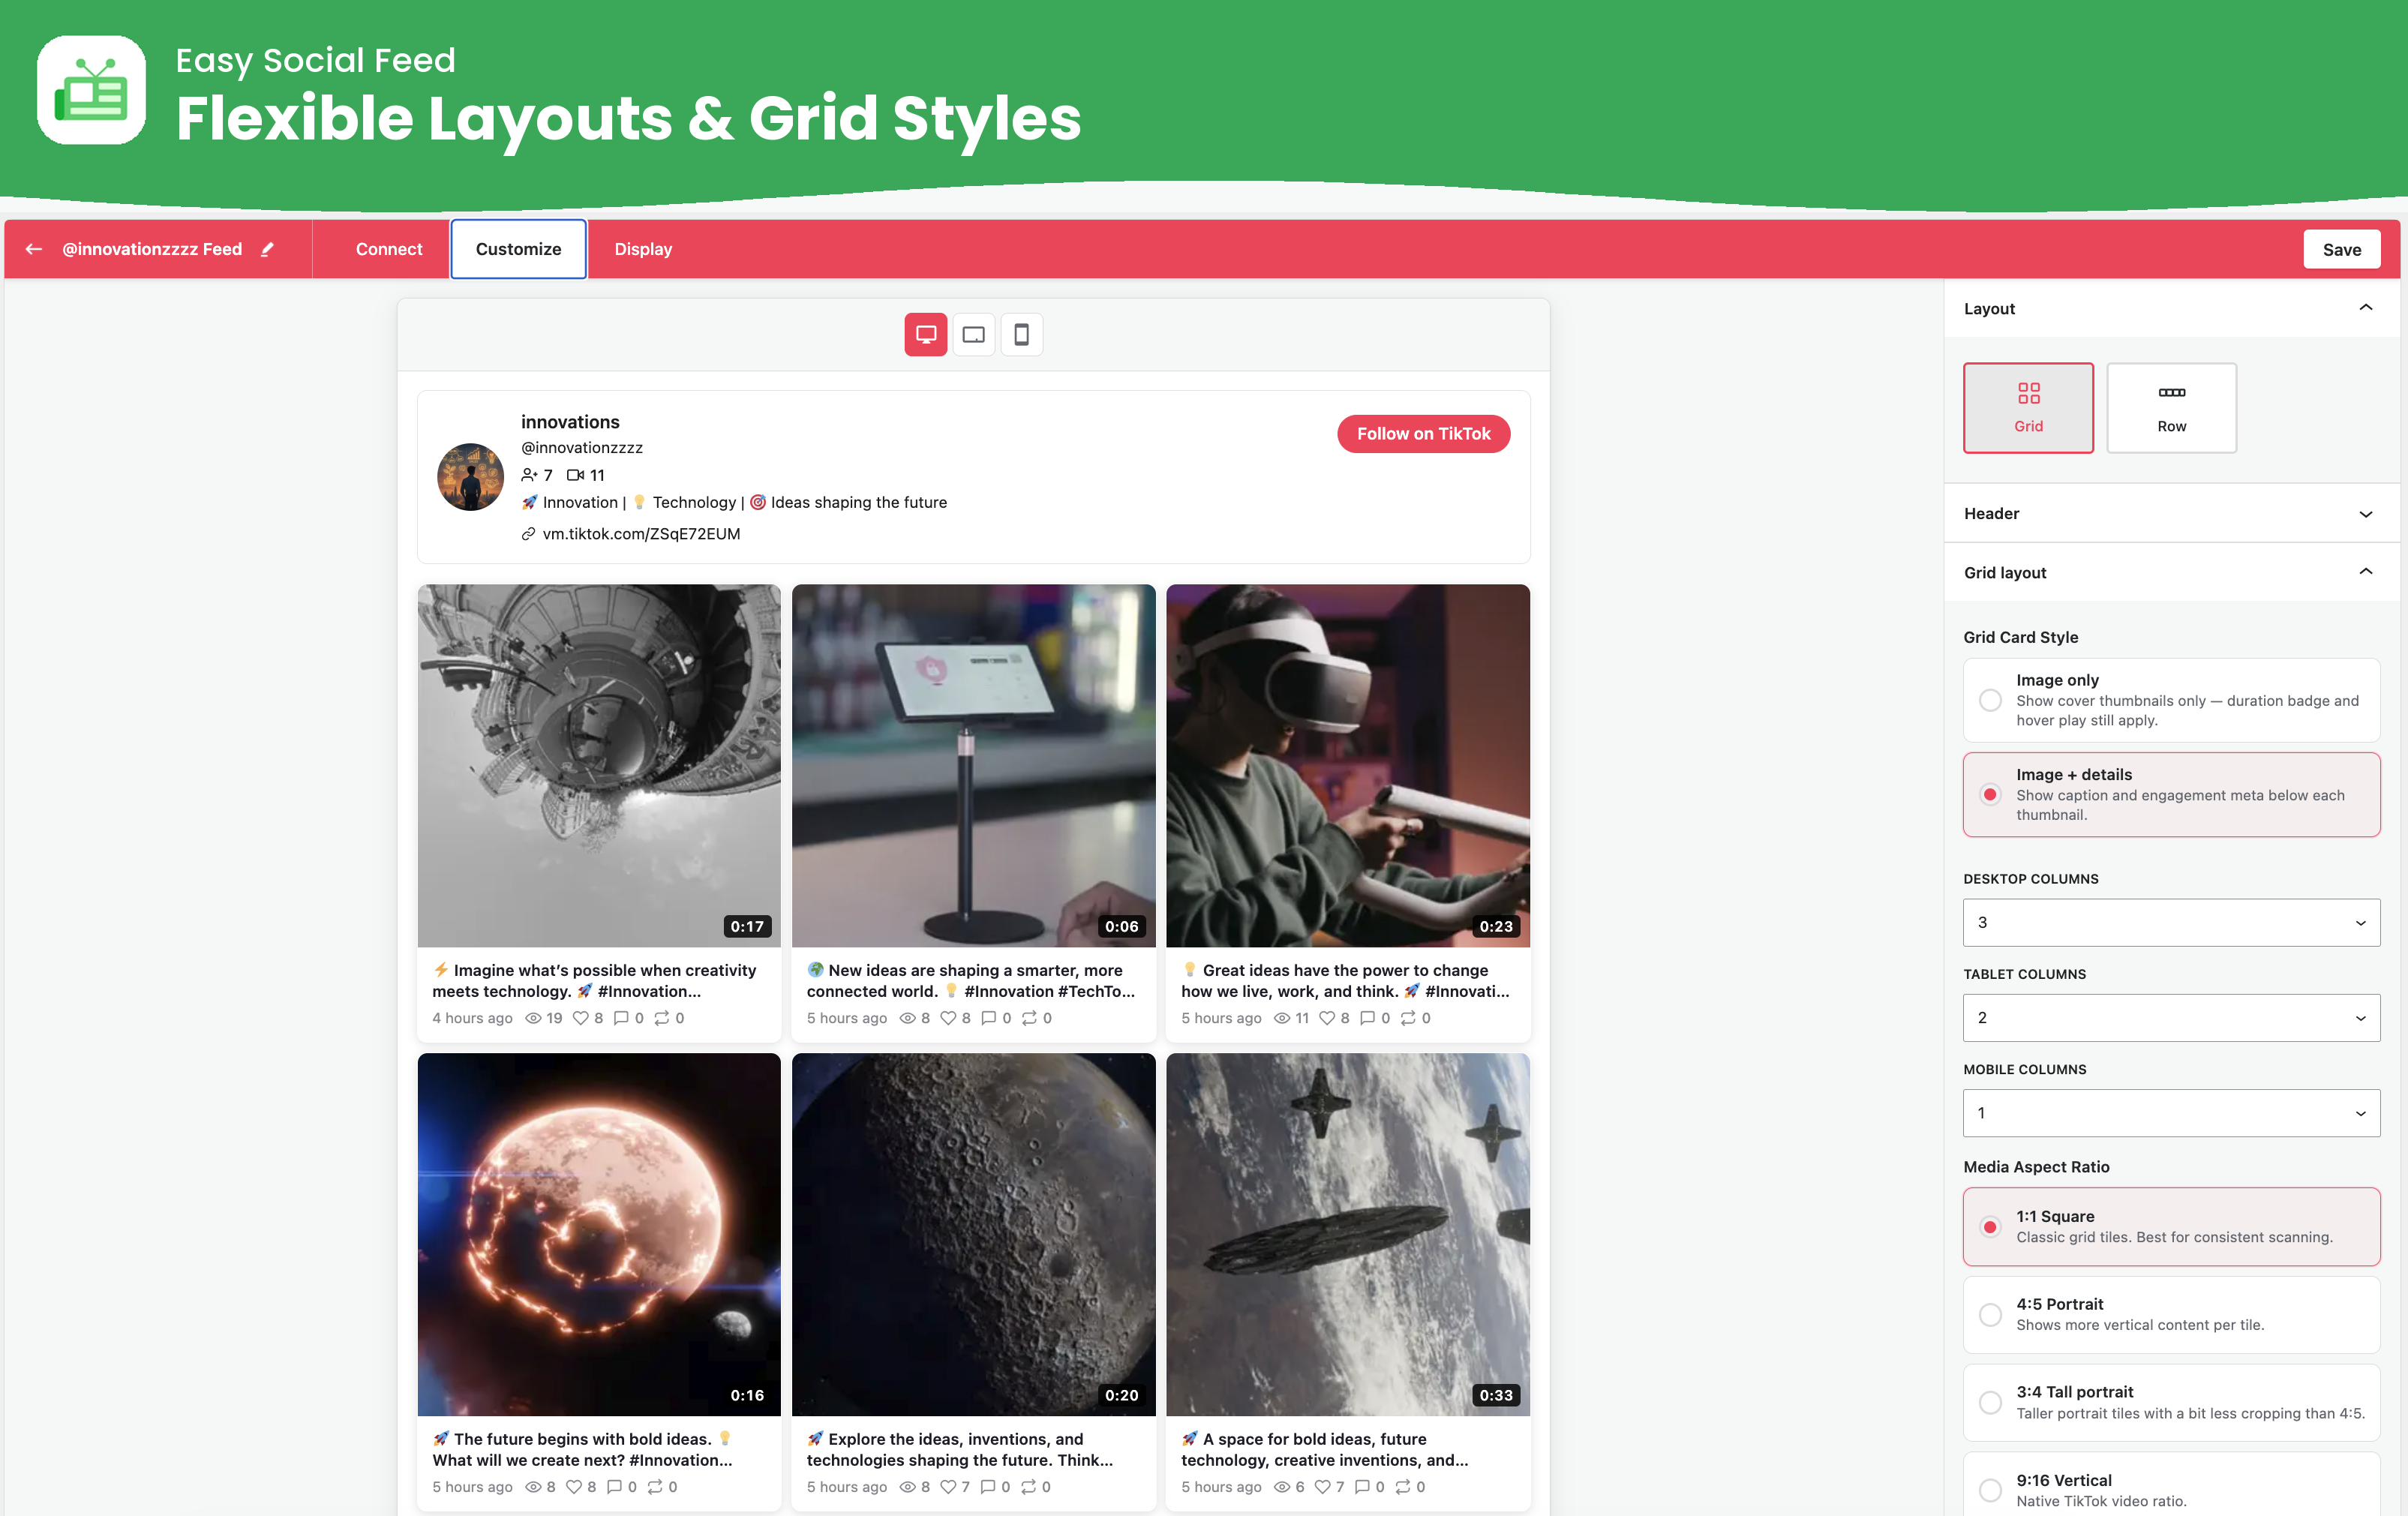Viewport: 2408px width, 1516px height.
Task: Click heart icon on New ideas post
Action: pyautogui.click(x=948, y=1018)
